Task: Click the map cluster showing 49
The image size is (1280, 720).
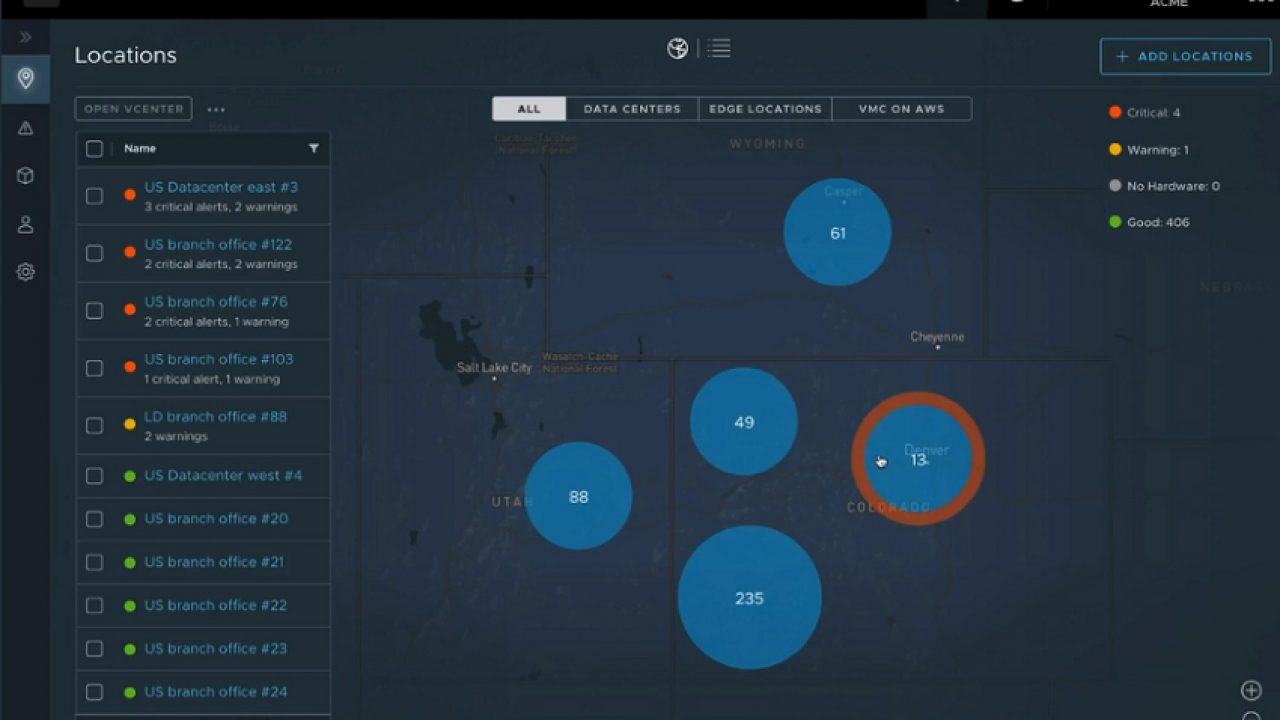Action: [x=744, y=421]
